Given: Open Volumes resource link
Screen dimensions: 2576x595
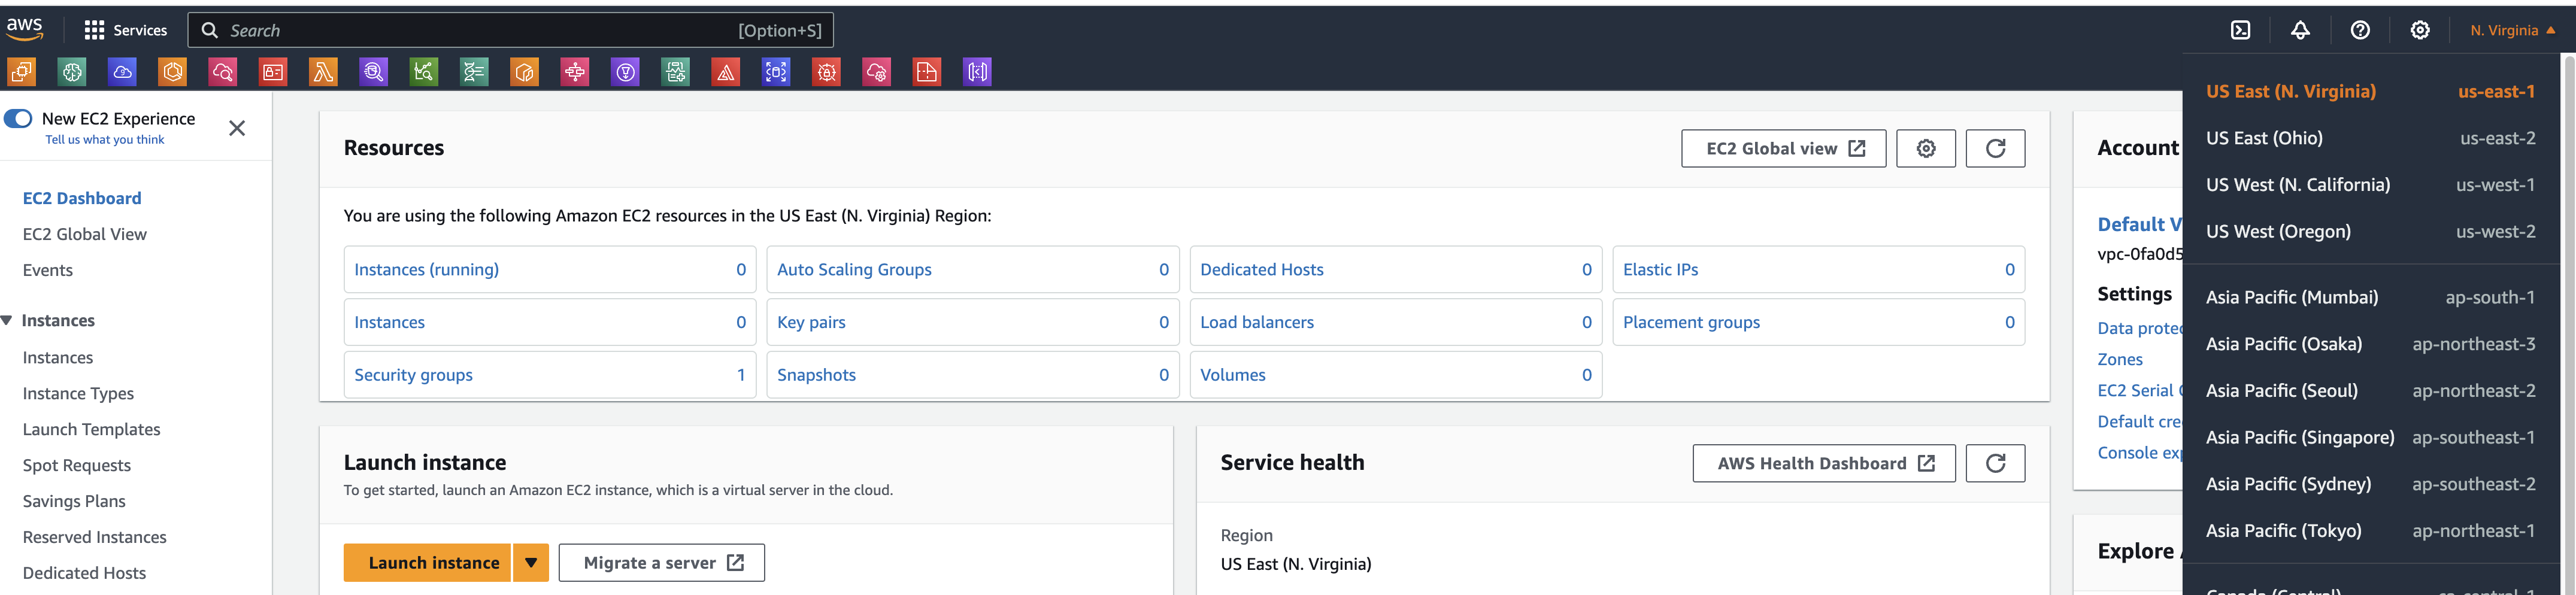Looking at the screenshot, I should [x=1232, y=375].
